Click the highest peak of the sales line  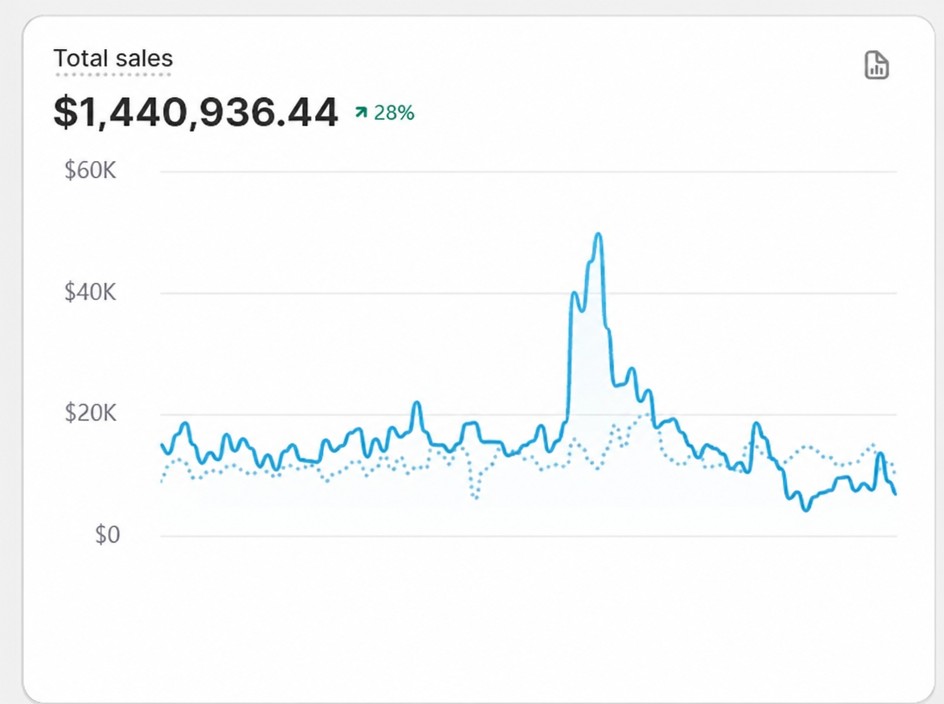(x=598, y=234)
